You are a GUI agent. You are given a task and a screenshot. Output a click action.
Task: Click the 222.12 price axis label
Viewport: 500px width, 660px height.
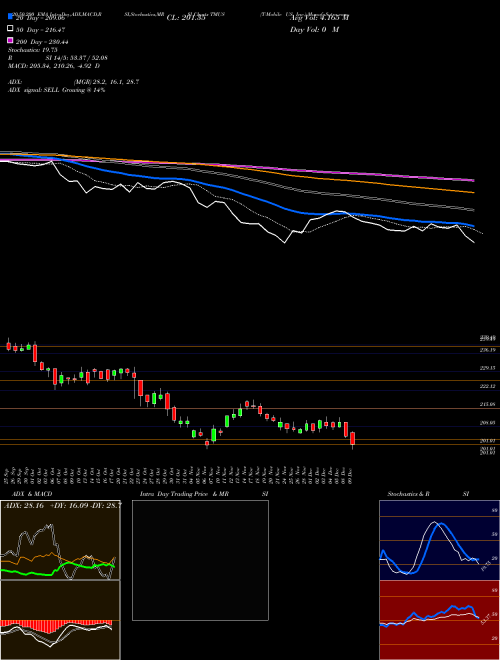point(487,386)
